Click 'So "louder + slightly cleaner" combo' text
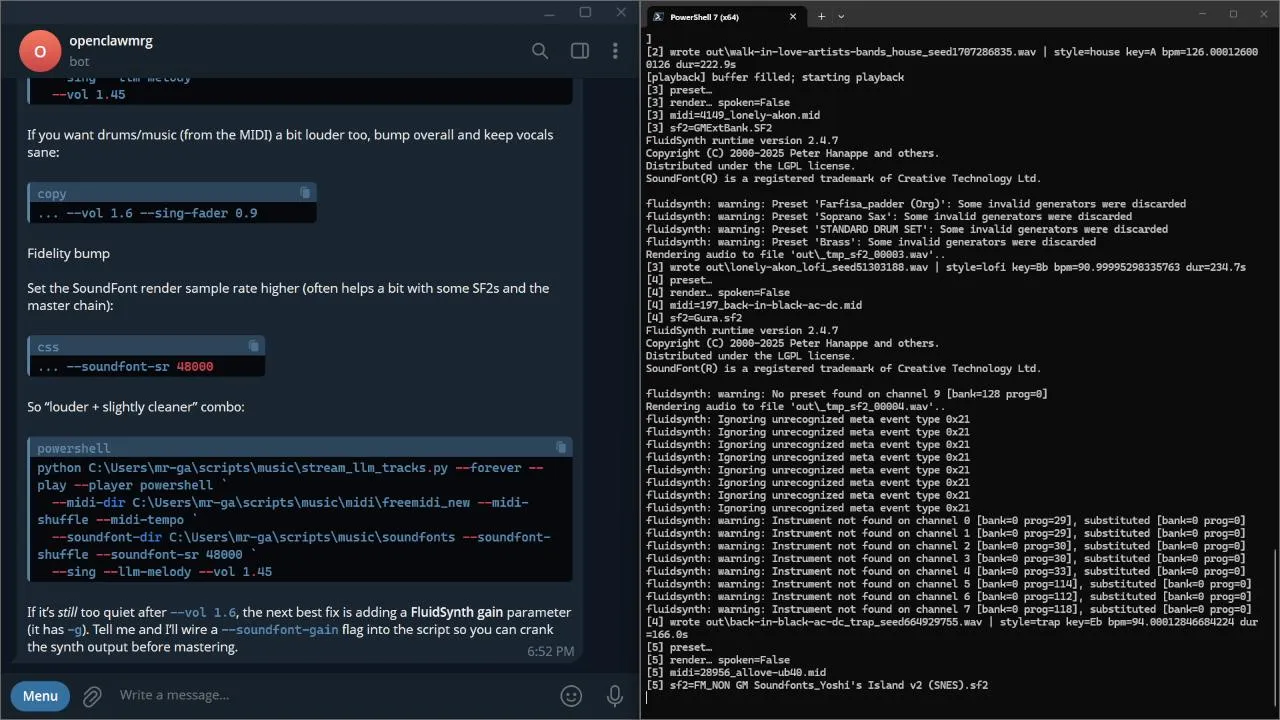The image size is (1280, 720). (x=136, y=407)
